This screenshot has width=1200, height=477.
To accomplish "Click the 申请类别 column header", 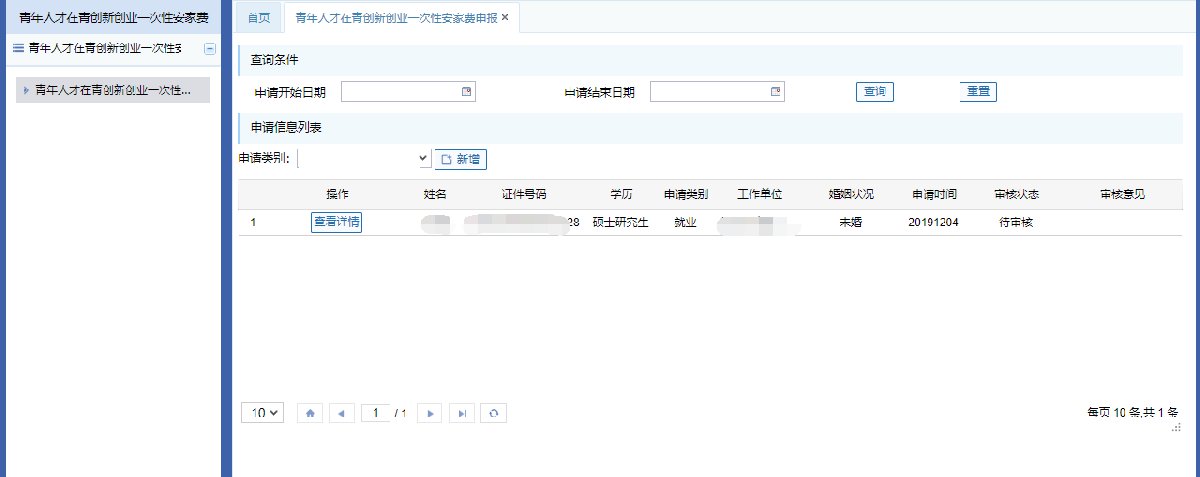I will point(685,194).
